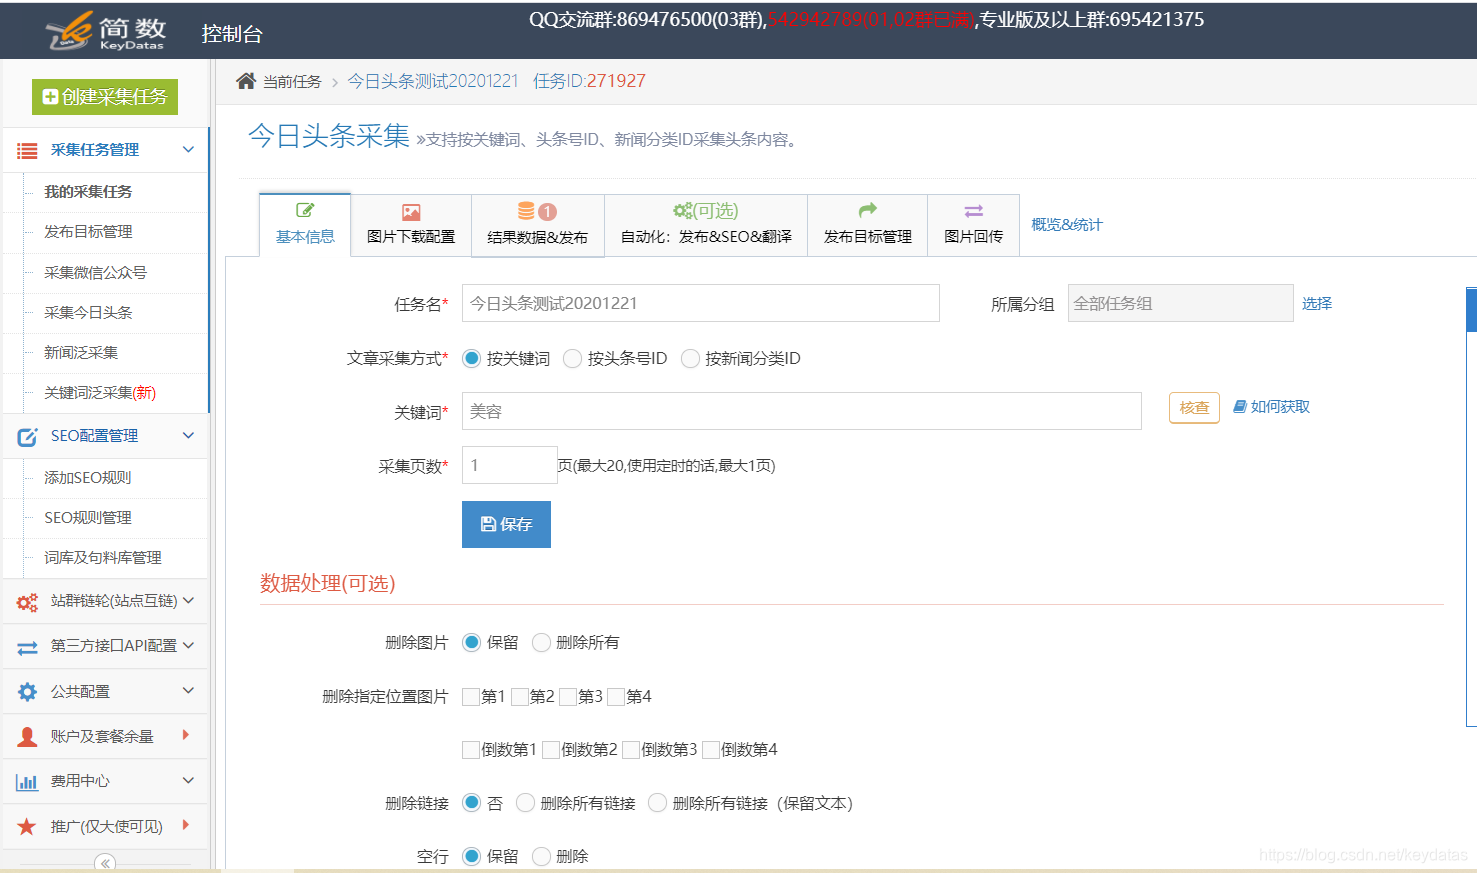Screen dimensions: 1477x873
Task: Click the book icon beside 如何获取
Action: pyautogui.click(x=1240, y=407)
